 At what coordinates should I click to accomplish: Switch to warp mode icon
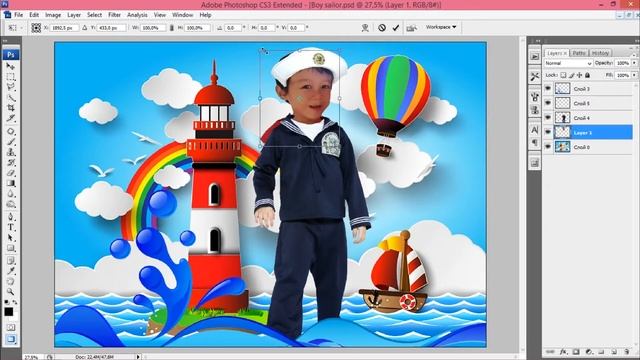tap(365, 28)
